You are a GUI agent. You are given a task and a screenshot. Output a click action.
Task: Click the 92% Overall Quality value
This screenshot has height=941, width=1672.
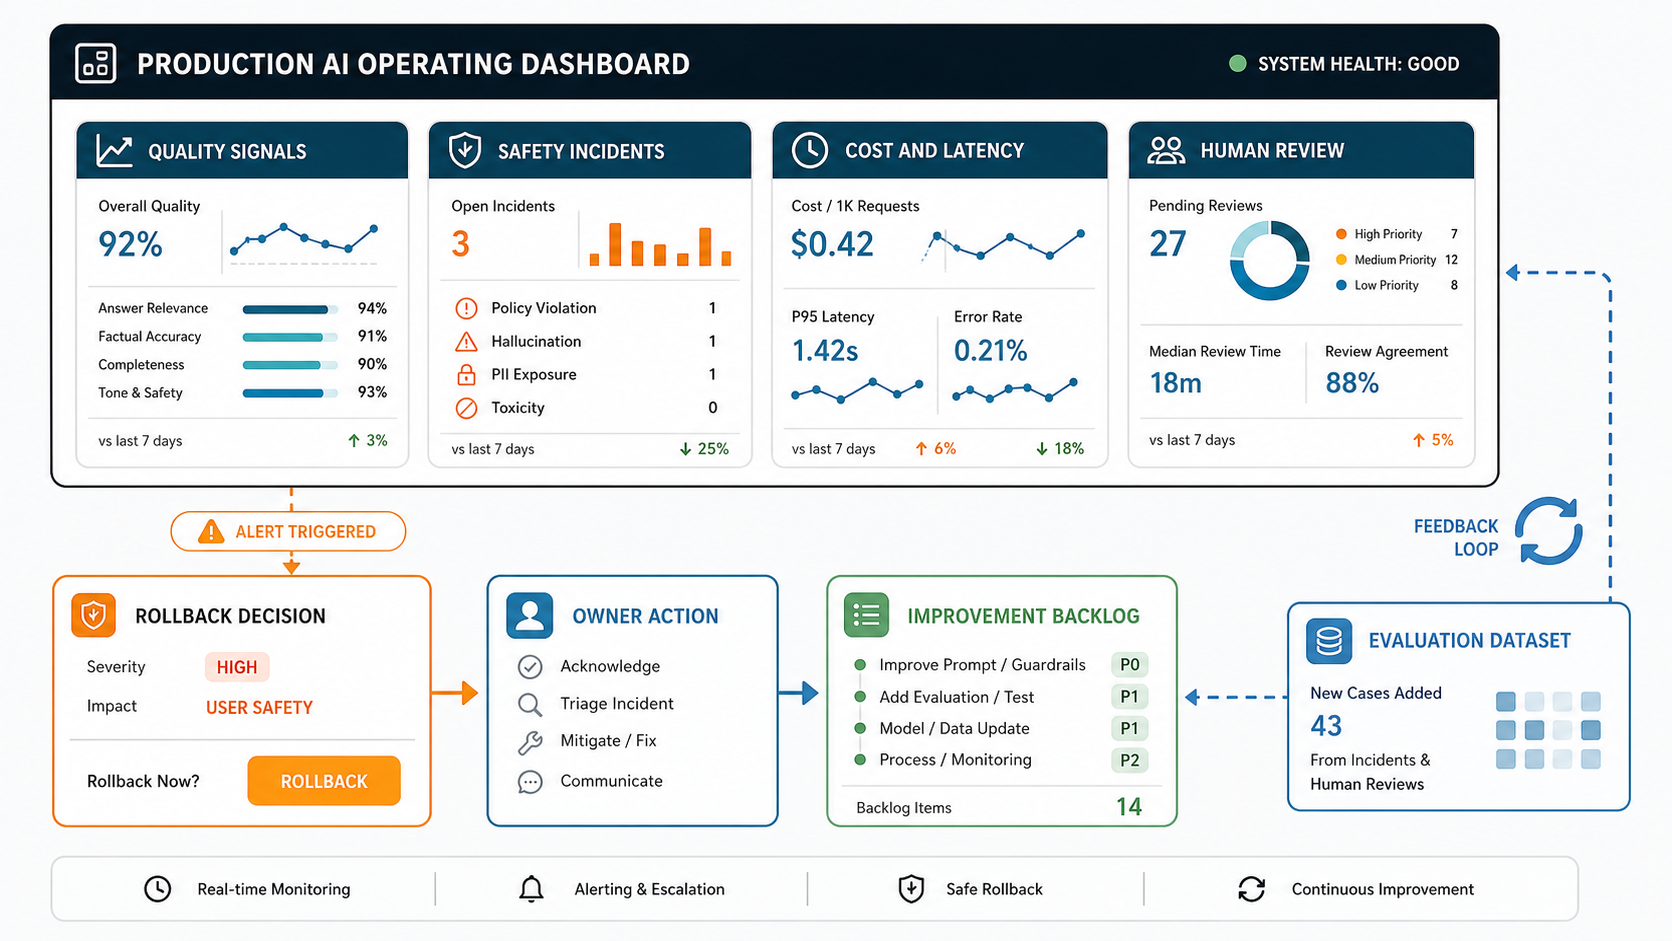click(x=130, y=244)
